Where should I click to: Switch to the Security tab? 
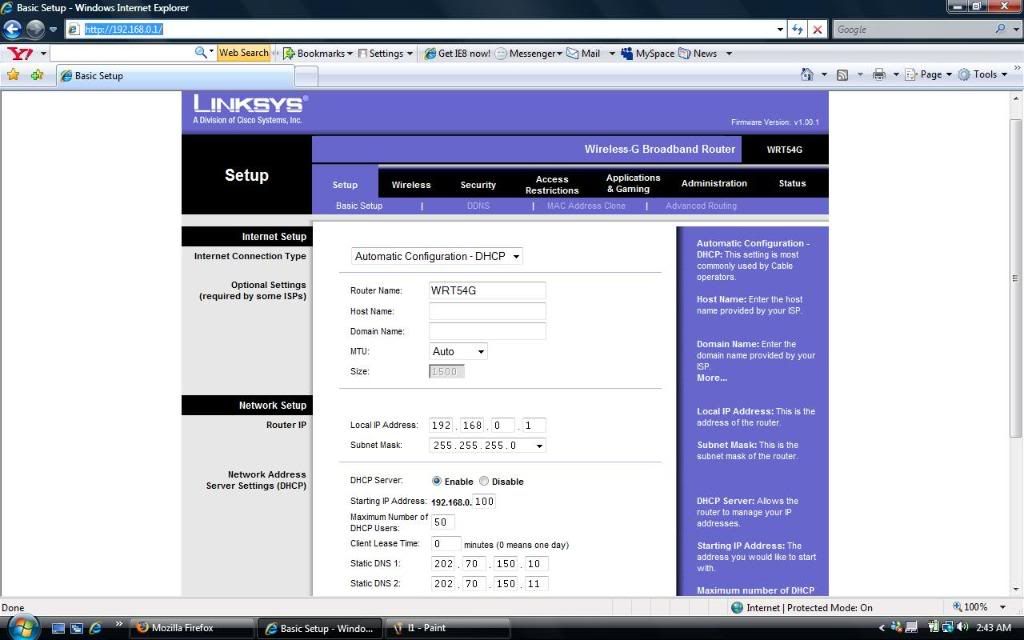pyautogui.click(x=478, y=185)
